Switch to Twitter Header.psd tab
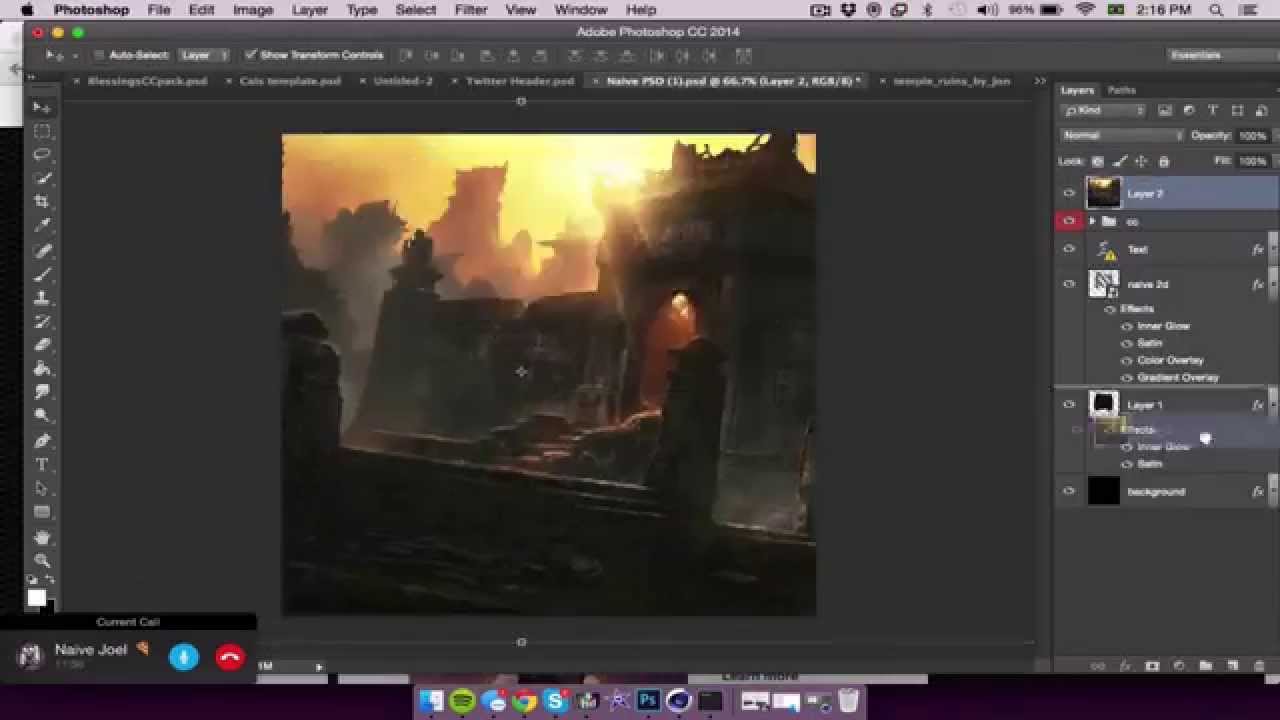Image resolution: width=1280 pixels, height=720 pixels. (x=520, y=81)
